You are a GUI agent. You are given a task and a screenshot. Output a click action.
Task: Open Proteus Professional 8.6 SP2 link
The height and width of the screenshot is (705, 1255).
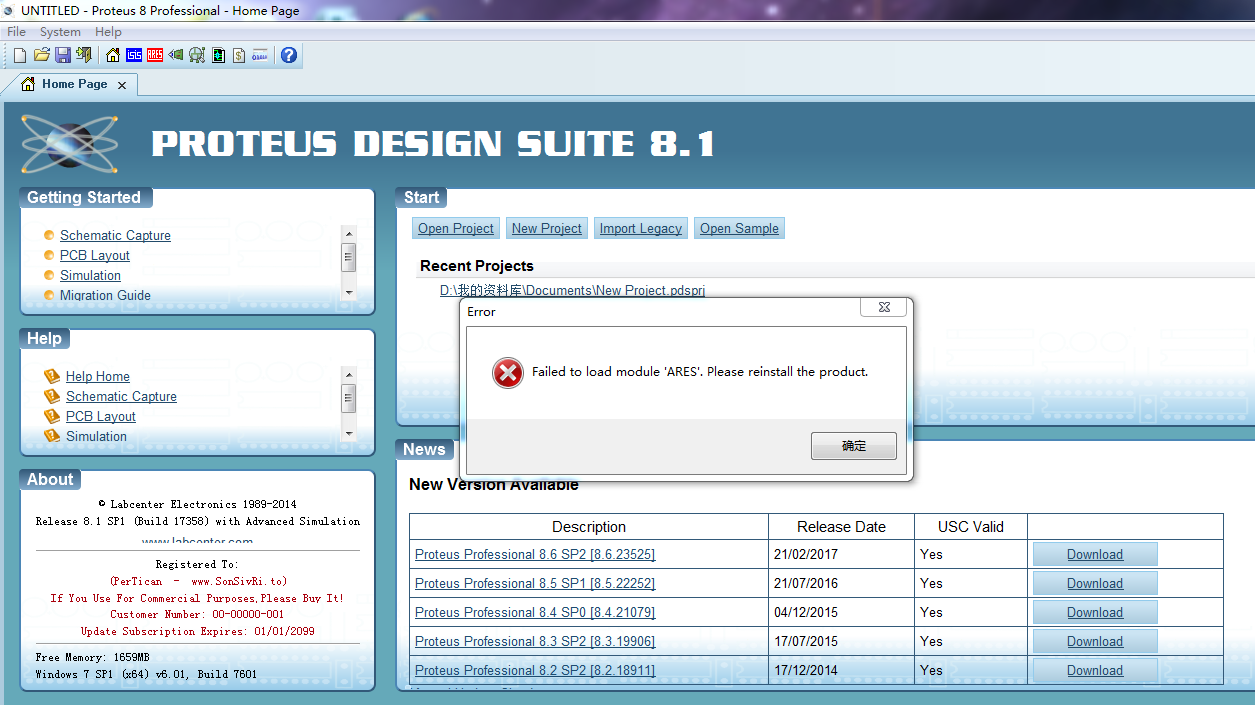535,554
